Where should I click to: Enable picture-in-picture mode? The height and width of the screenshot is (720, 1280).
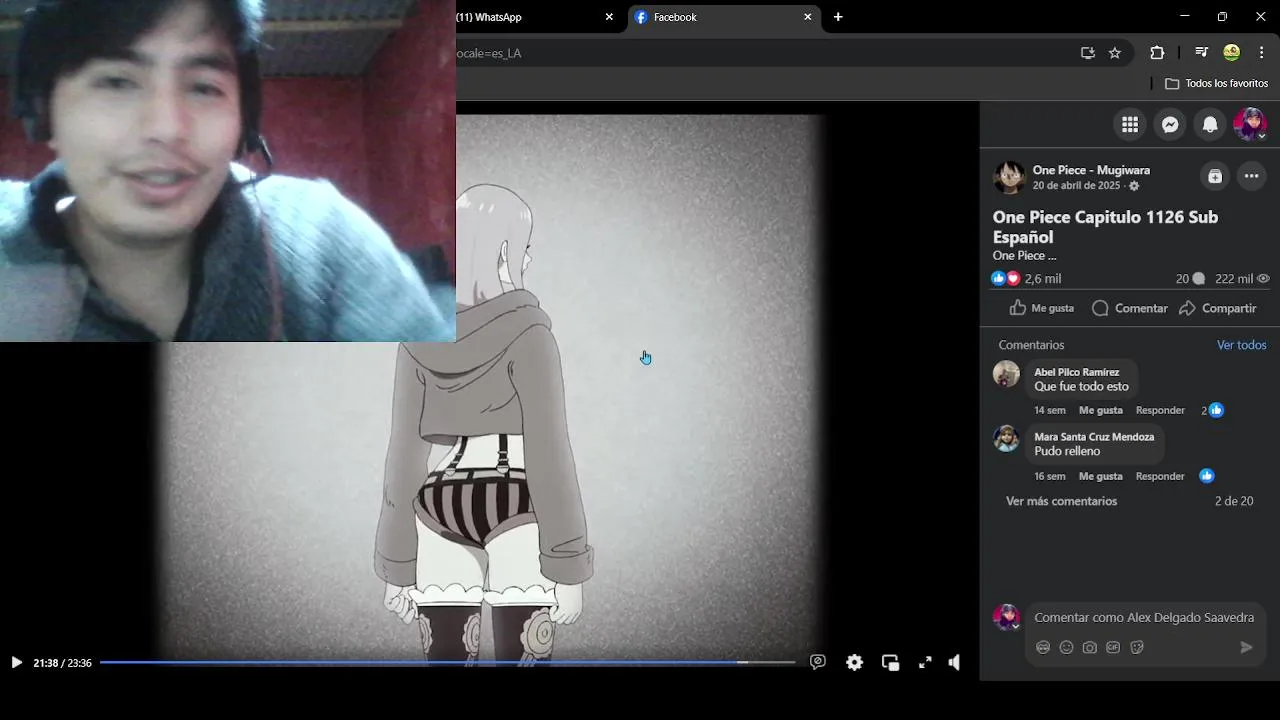click(890, 662)
